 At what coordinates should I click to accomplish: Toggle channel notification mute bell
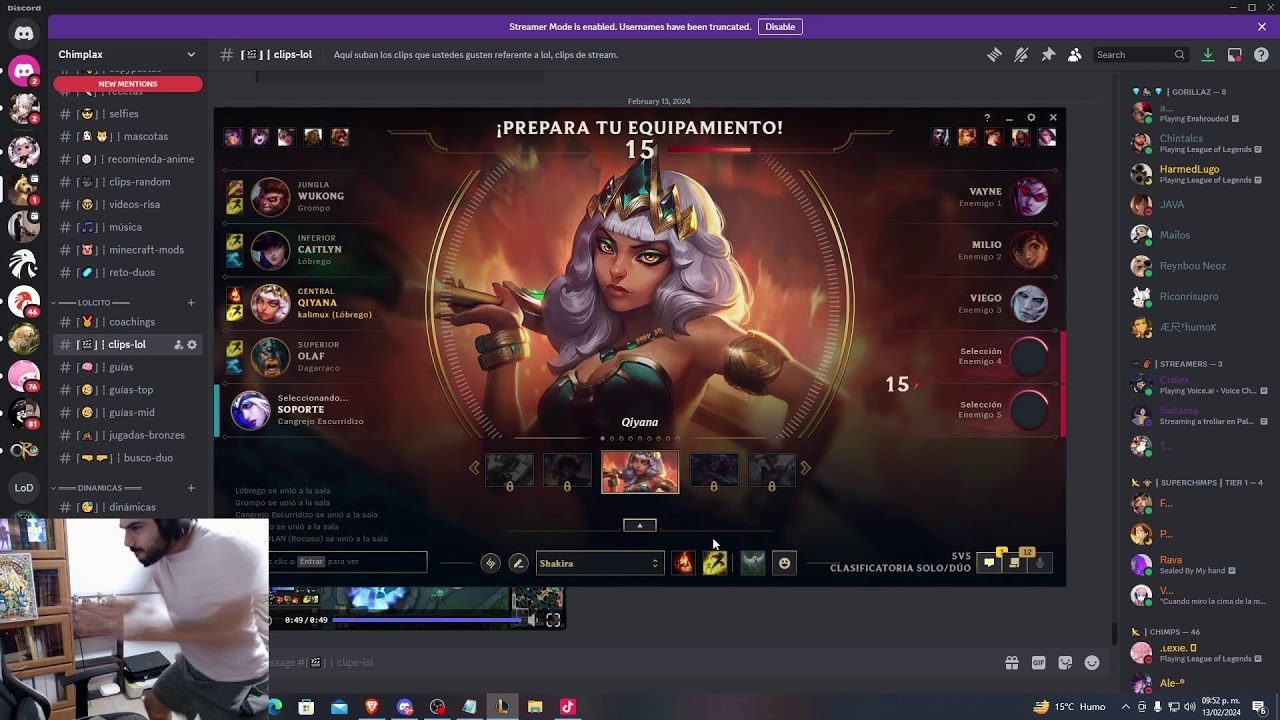pyautogui.click(x=1021, y=55)
